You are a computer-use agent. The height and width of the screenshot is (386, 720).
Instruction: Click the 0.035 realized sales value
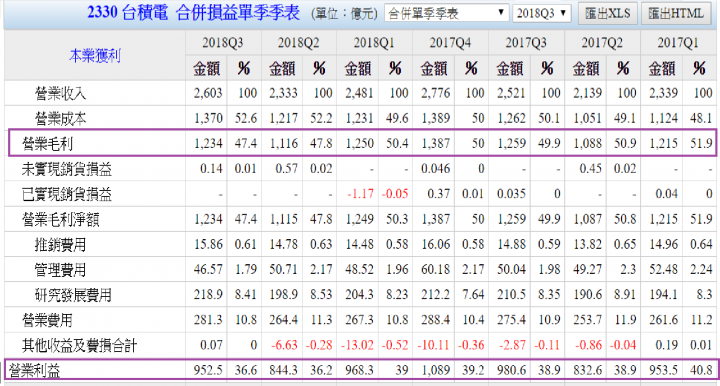pyautogui.click(x=511, y=194)
